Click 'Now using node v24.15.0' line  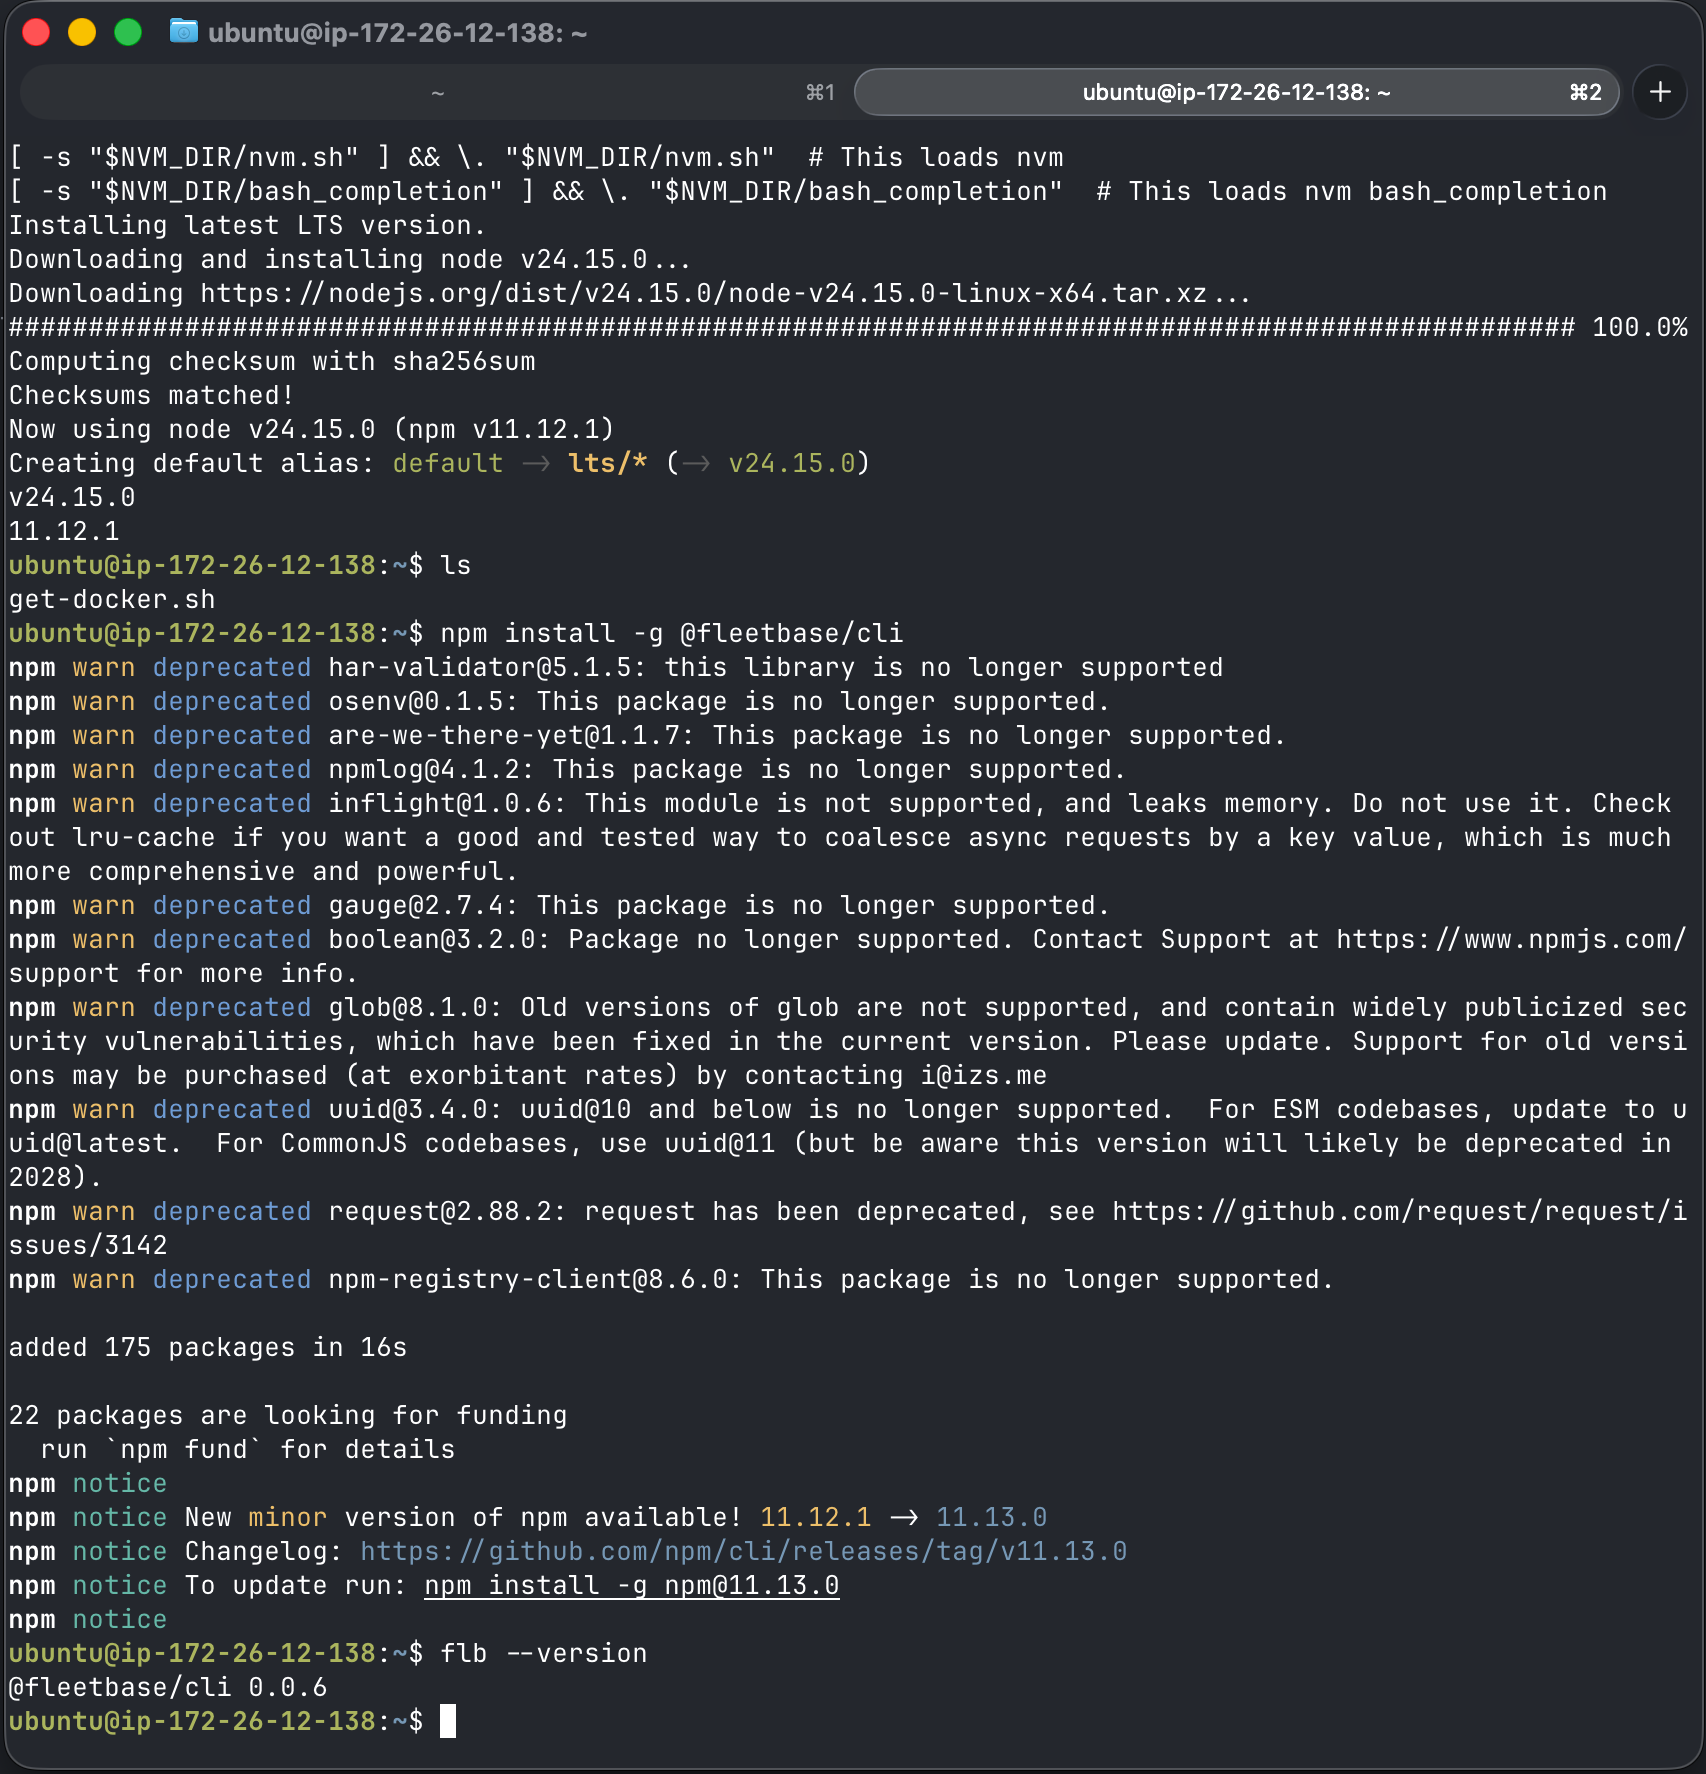(311, 429)
